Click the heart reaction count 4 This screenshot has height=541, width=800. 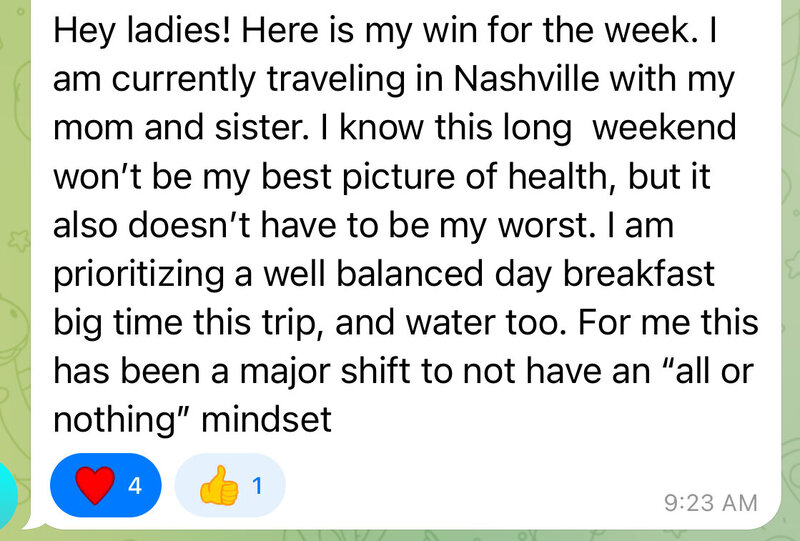click(135, 485)
